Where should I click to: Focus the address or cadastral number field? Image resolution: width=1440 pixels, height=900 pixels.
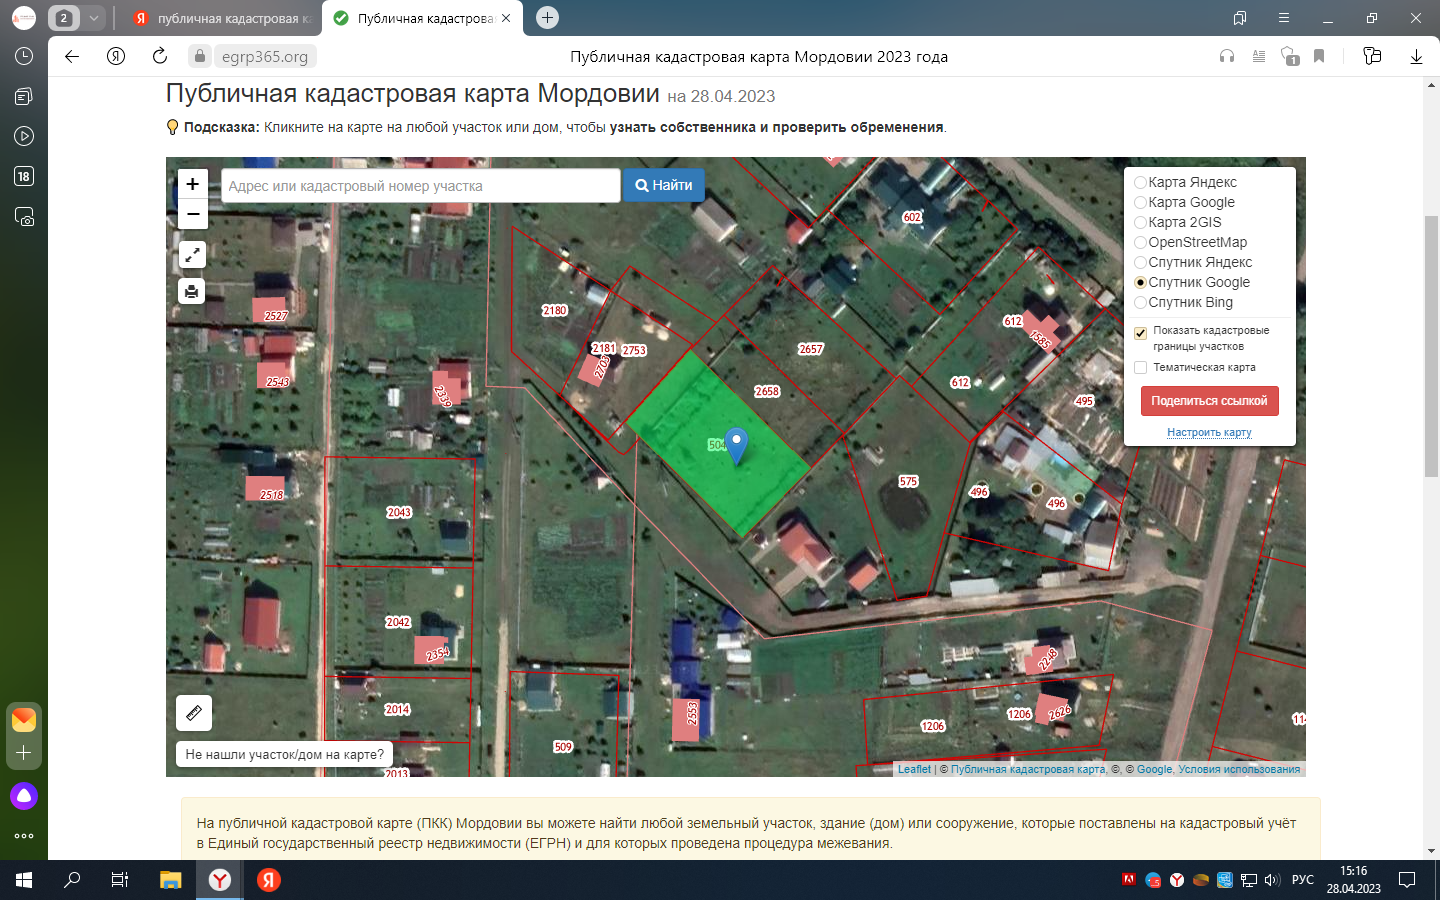[x=421, y=185]
